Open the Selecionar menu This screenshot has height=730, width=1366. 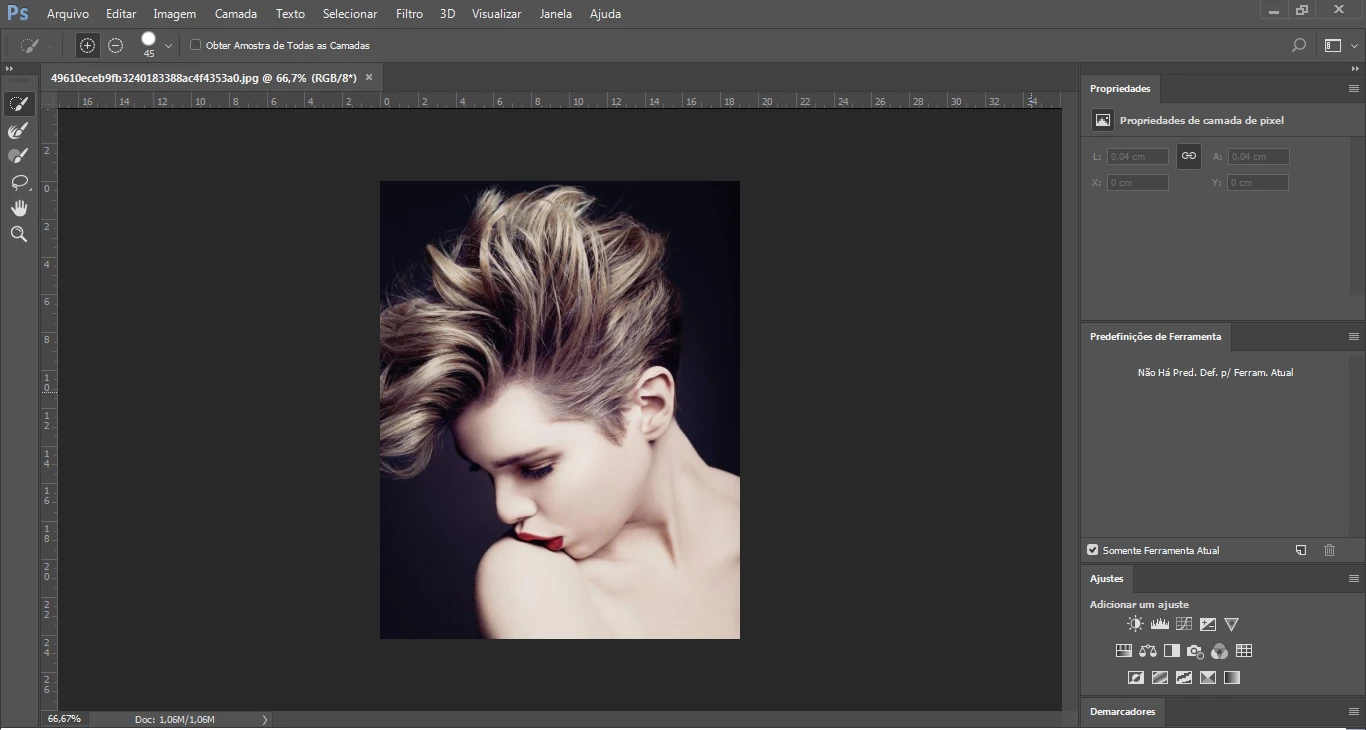pos(350,14)
